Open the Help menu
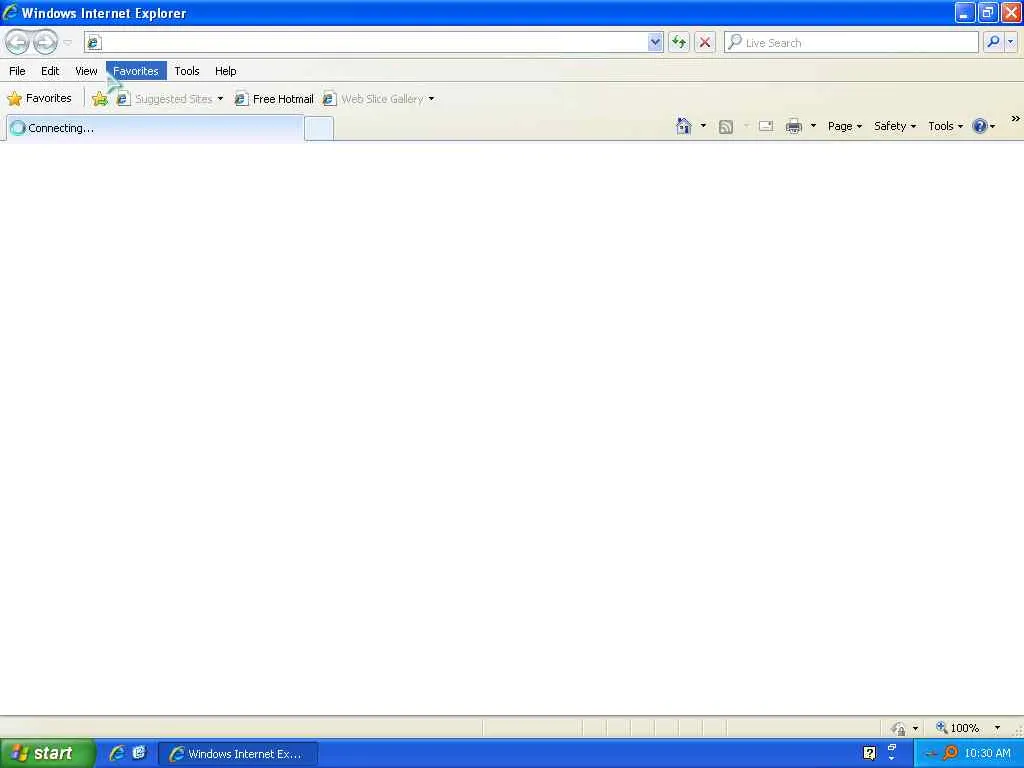The width and height of the screenshot is (1024, 768). (225, 71)
